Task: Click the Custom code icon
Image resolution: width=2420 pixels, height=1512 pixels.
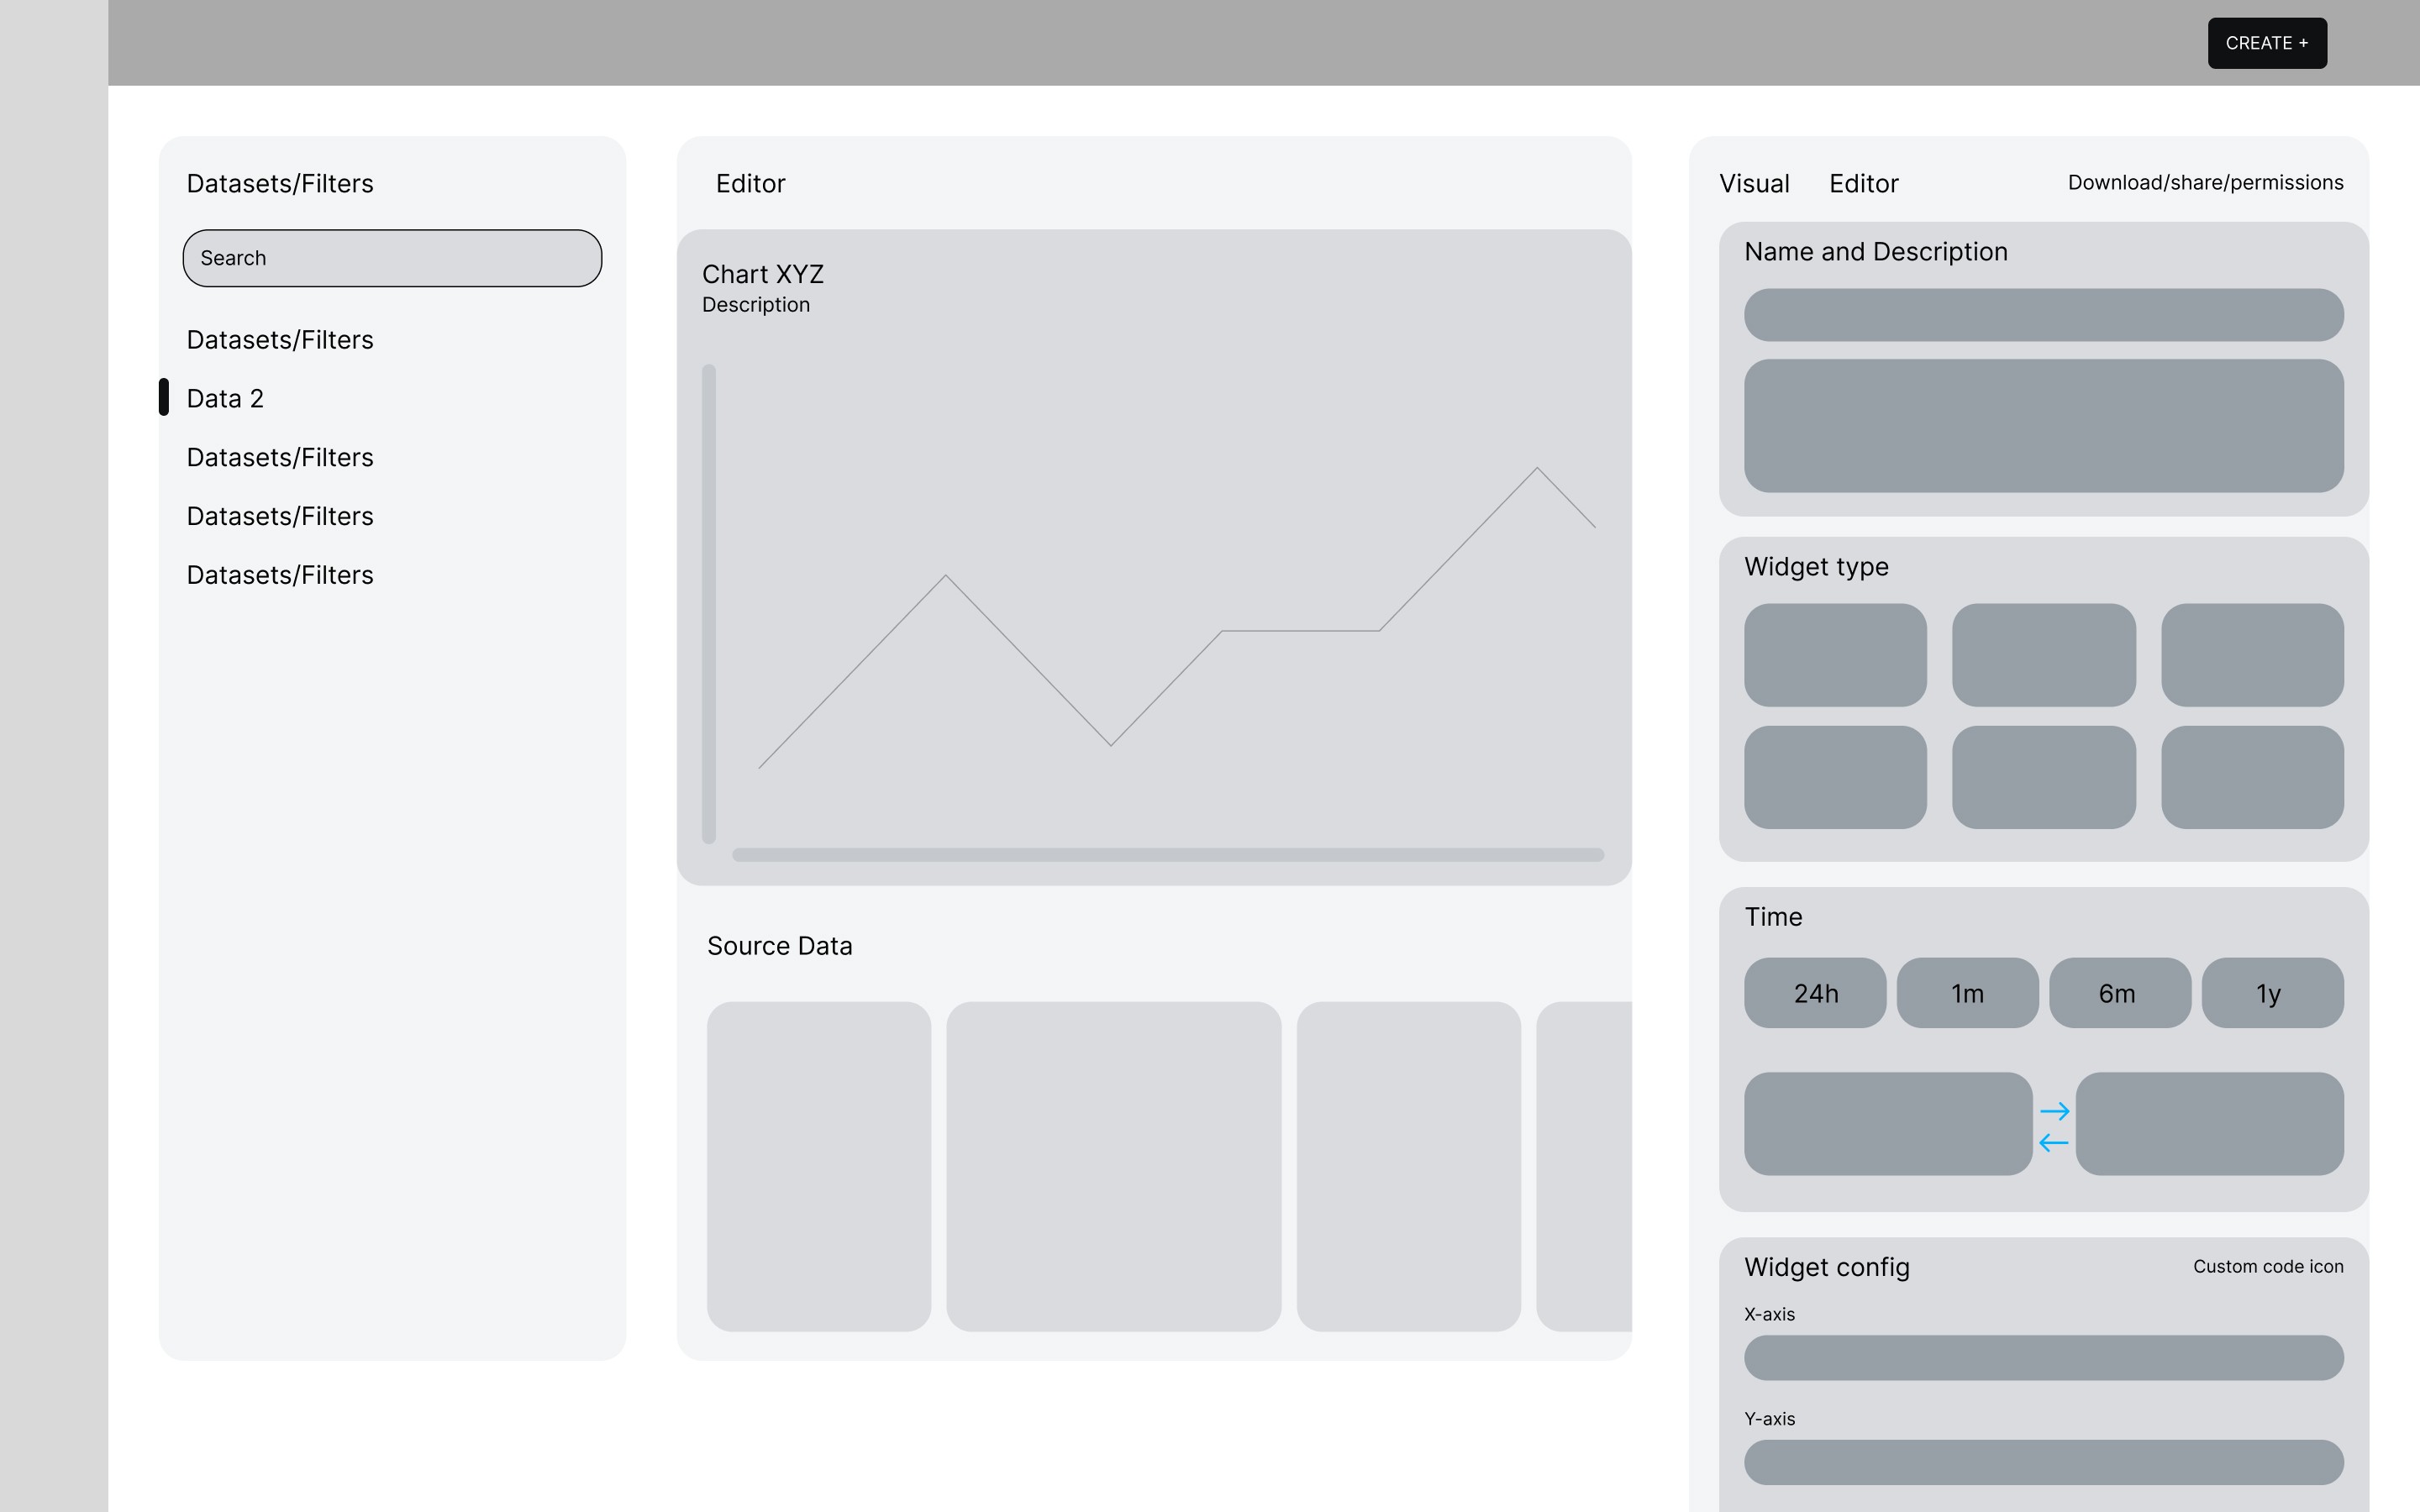Action: click(x=2267, y=1266)
